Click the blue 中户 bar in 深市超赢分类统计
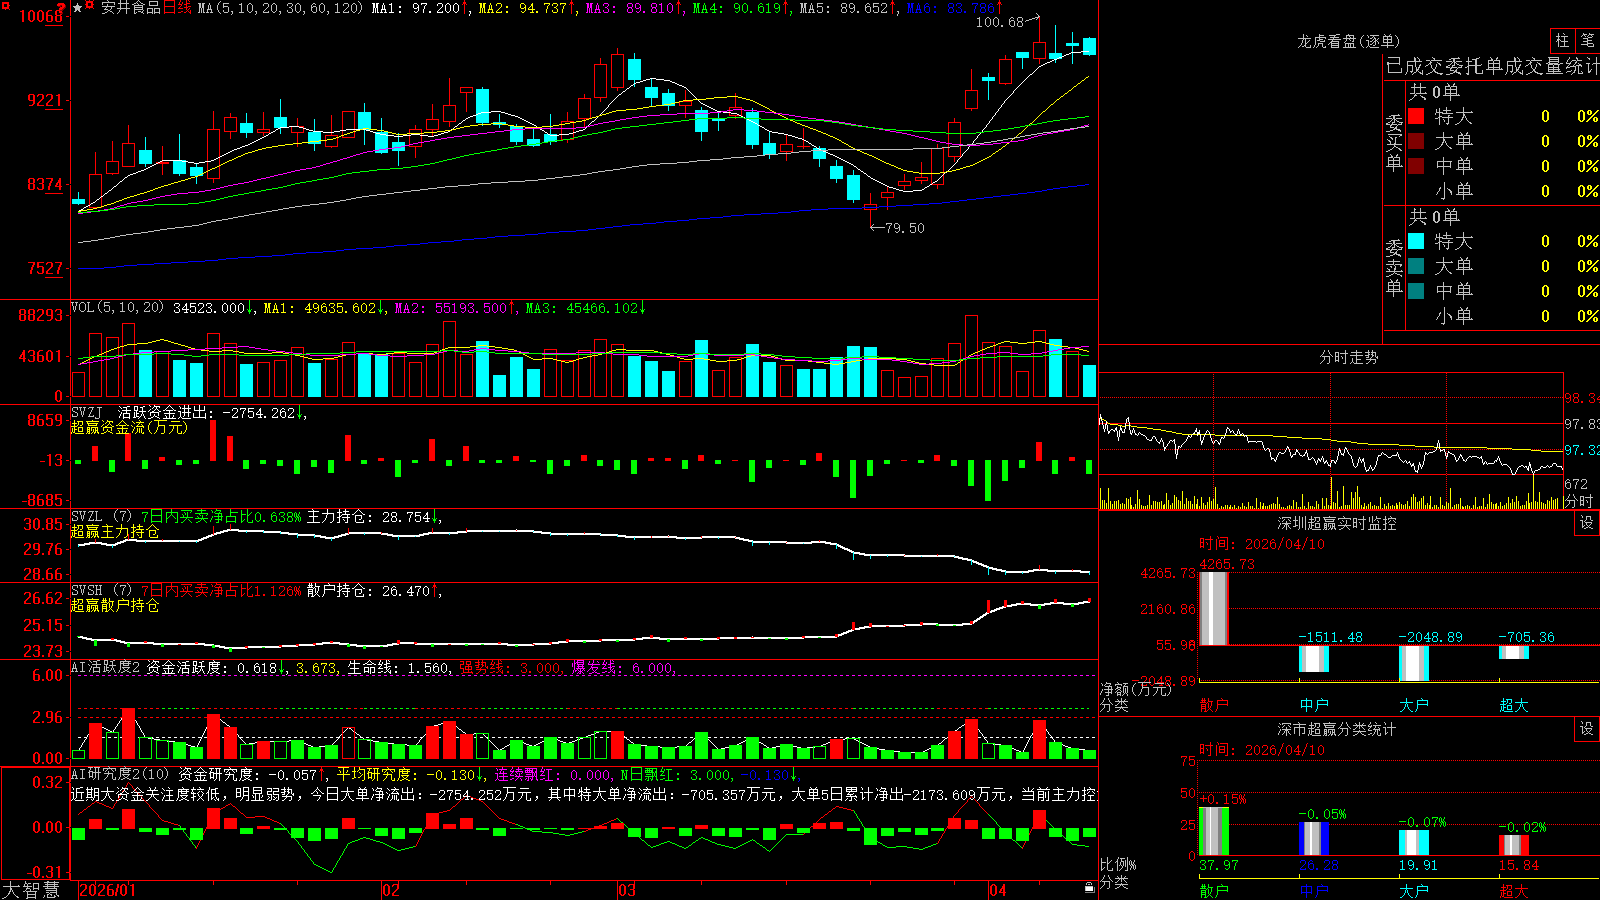1600x900 pixels. tap(1314, 839)
